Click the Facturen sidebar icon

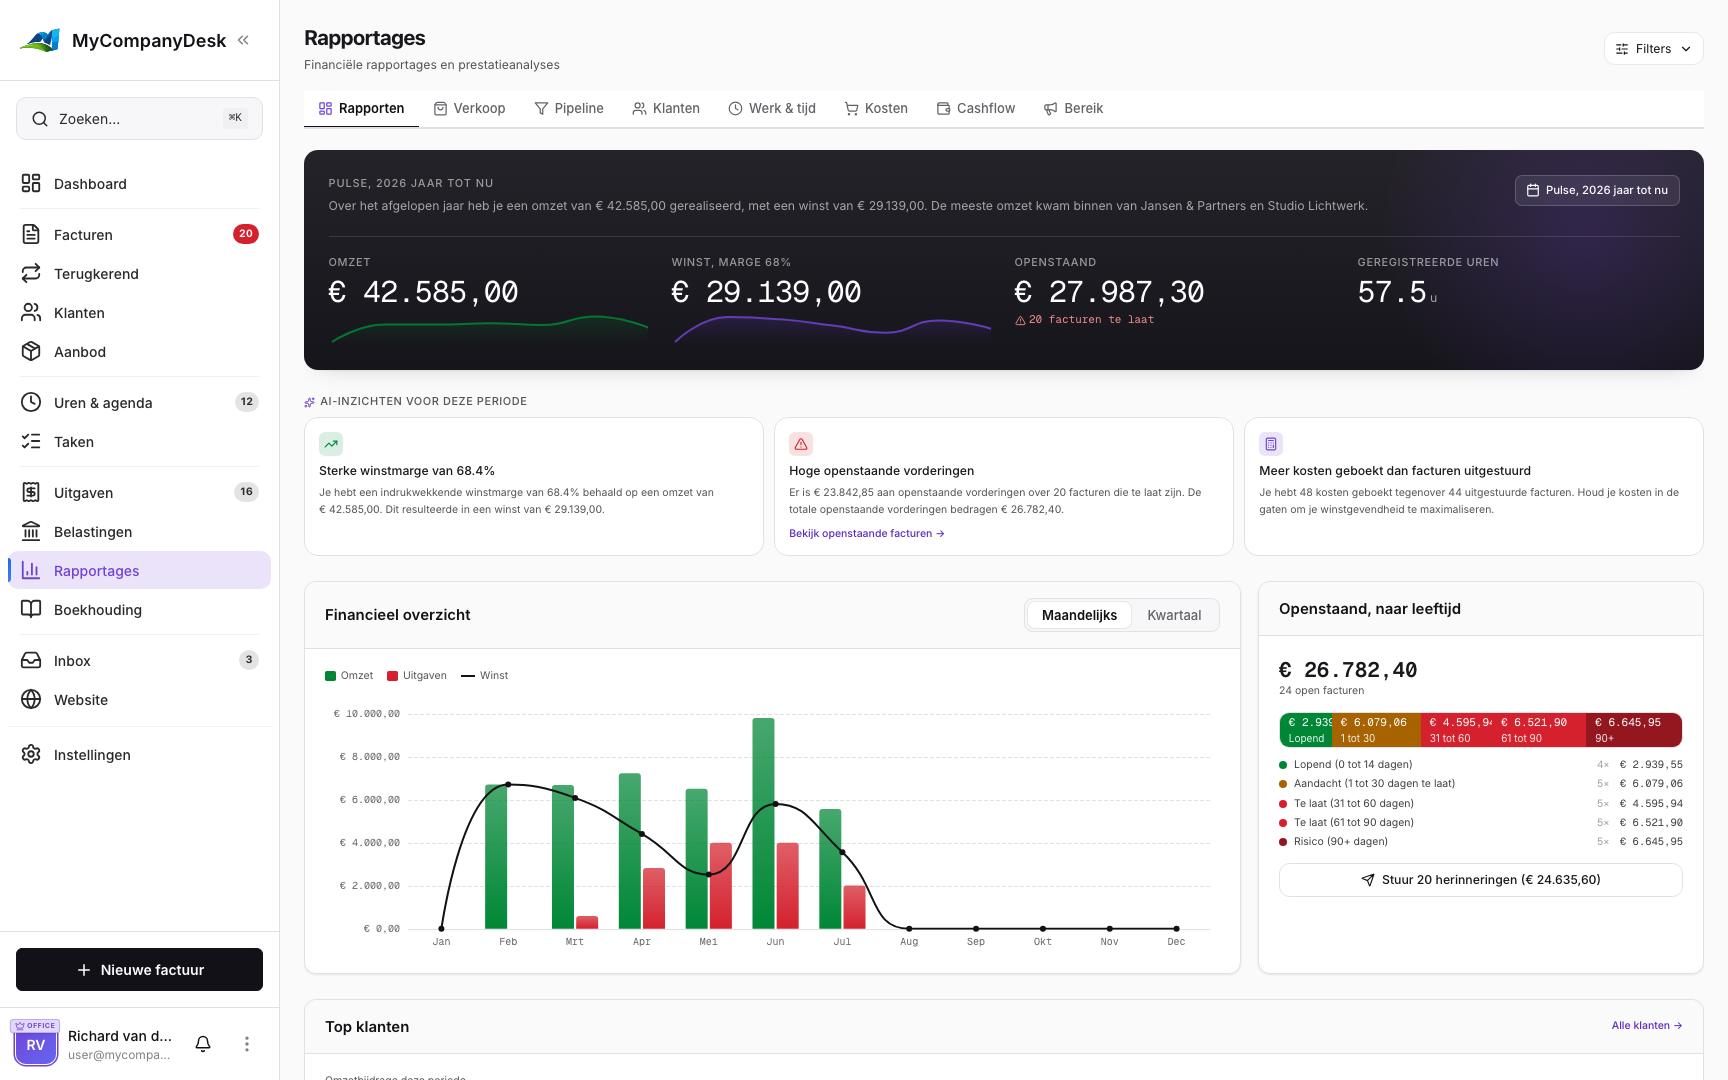(x=31, y=235)
